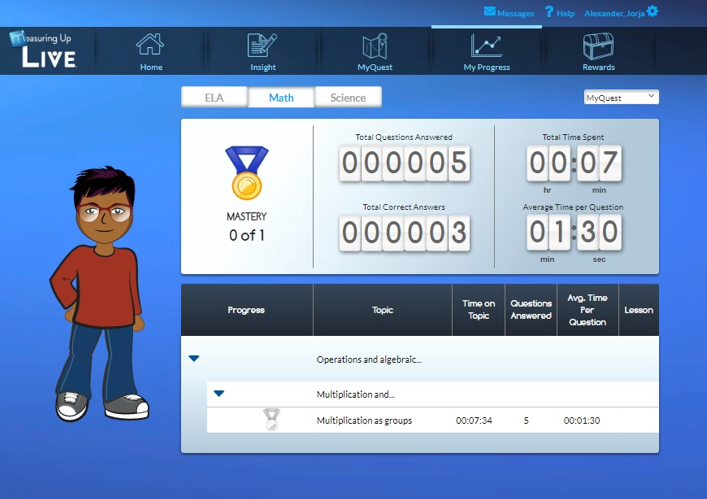
Task: Click the Rewards menu label
Action: (x=598, y=67)
